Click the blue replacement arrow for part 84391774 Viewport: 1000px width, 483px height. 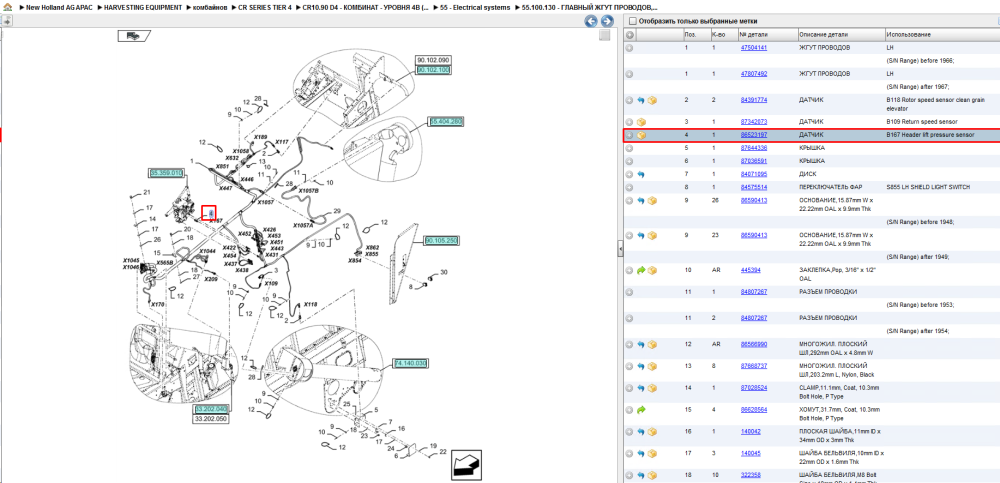(641, 100)
